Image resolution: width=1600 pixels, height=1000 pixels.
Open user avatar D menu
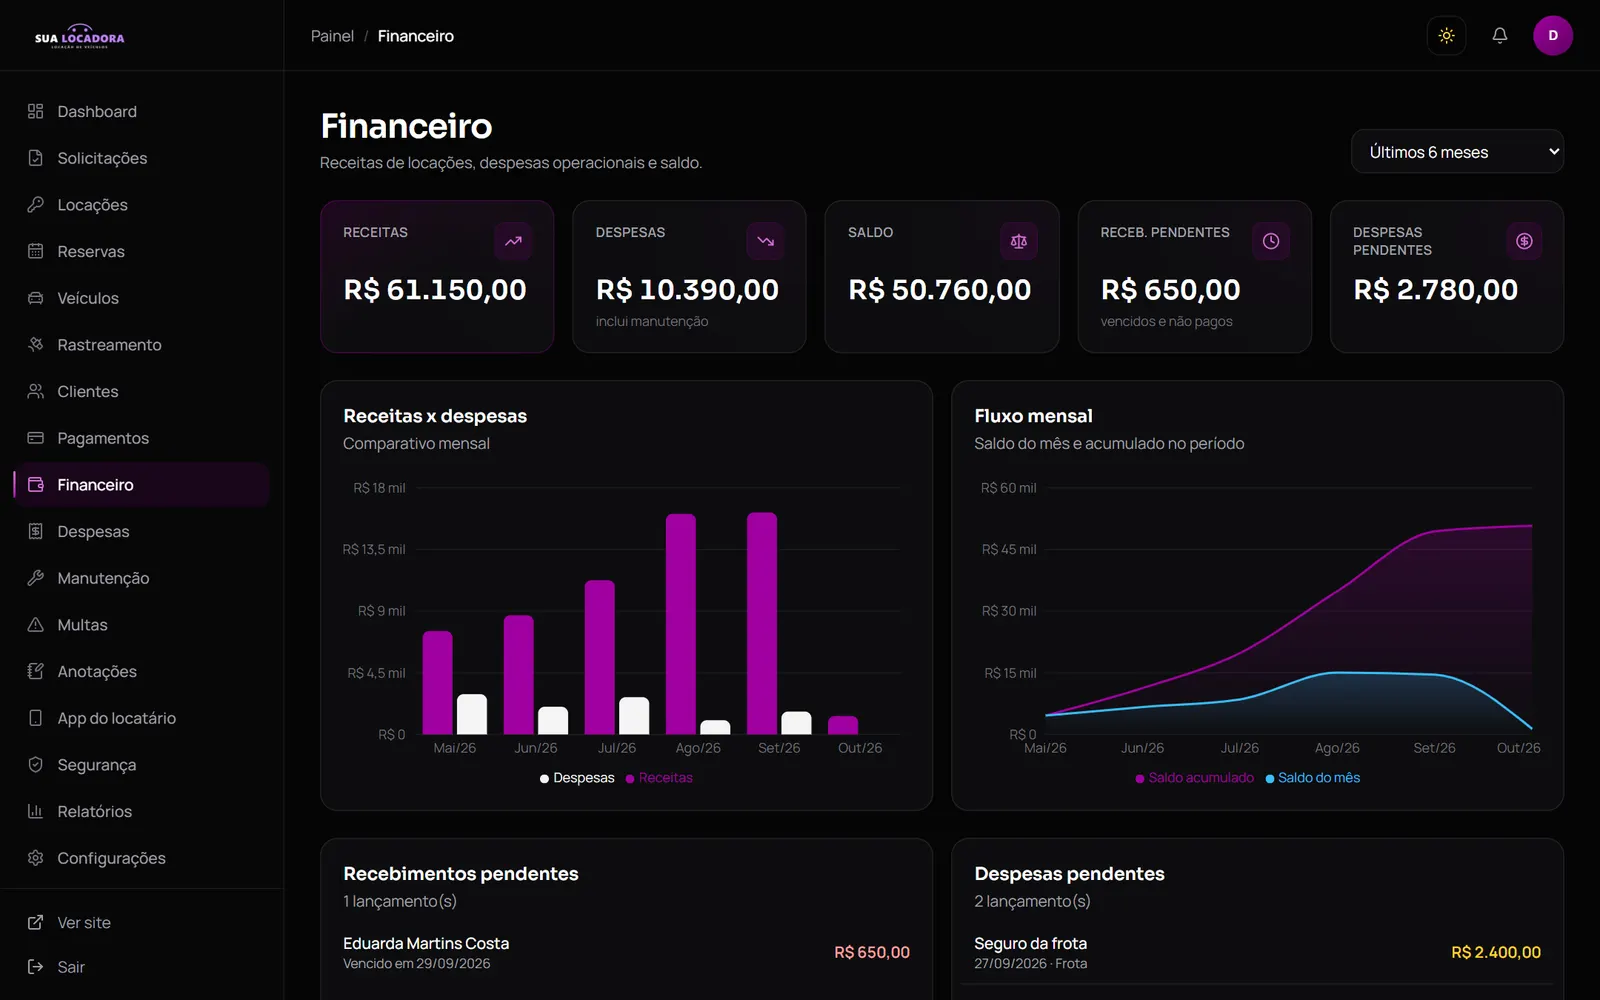click(x=1553, y=36)
